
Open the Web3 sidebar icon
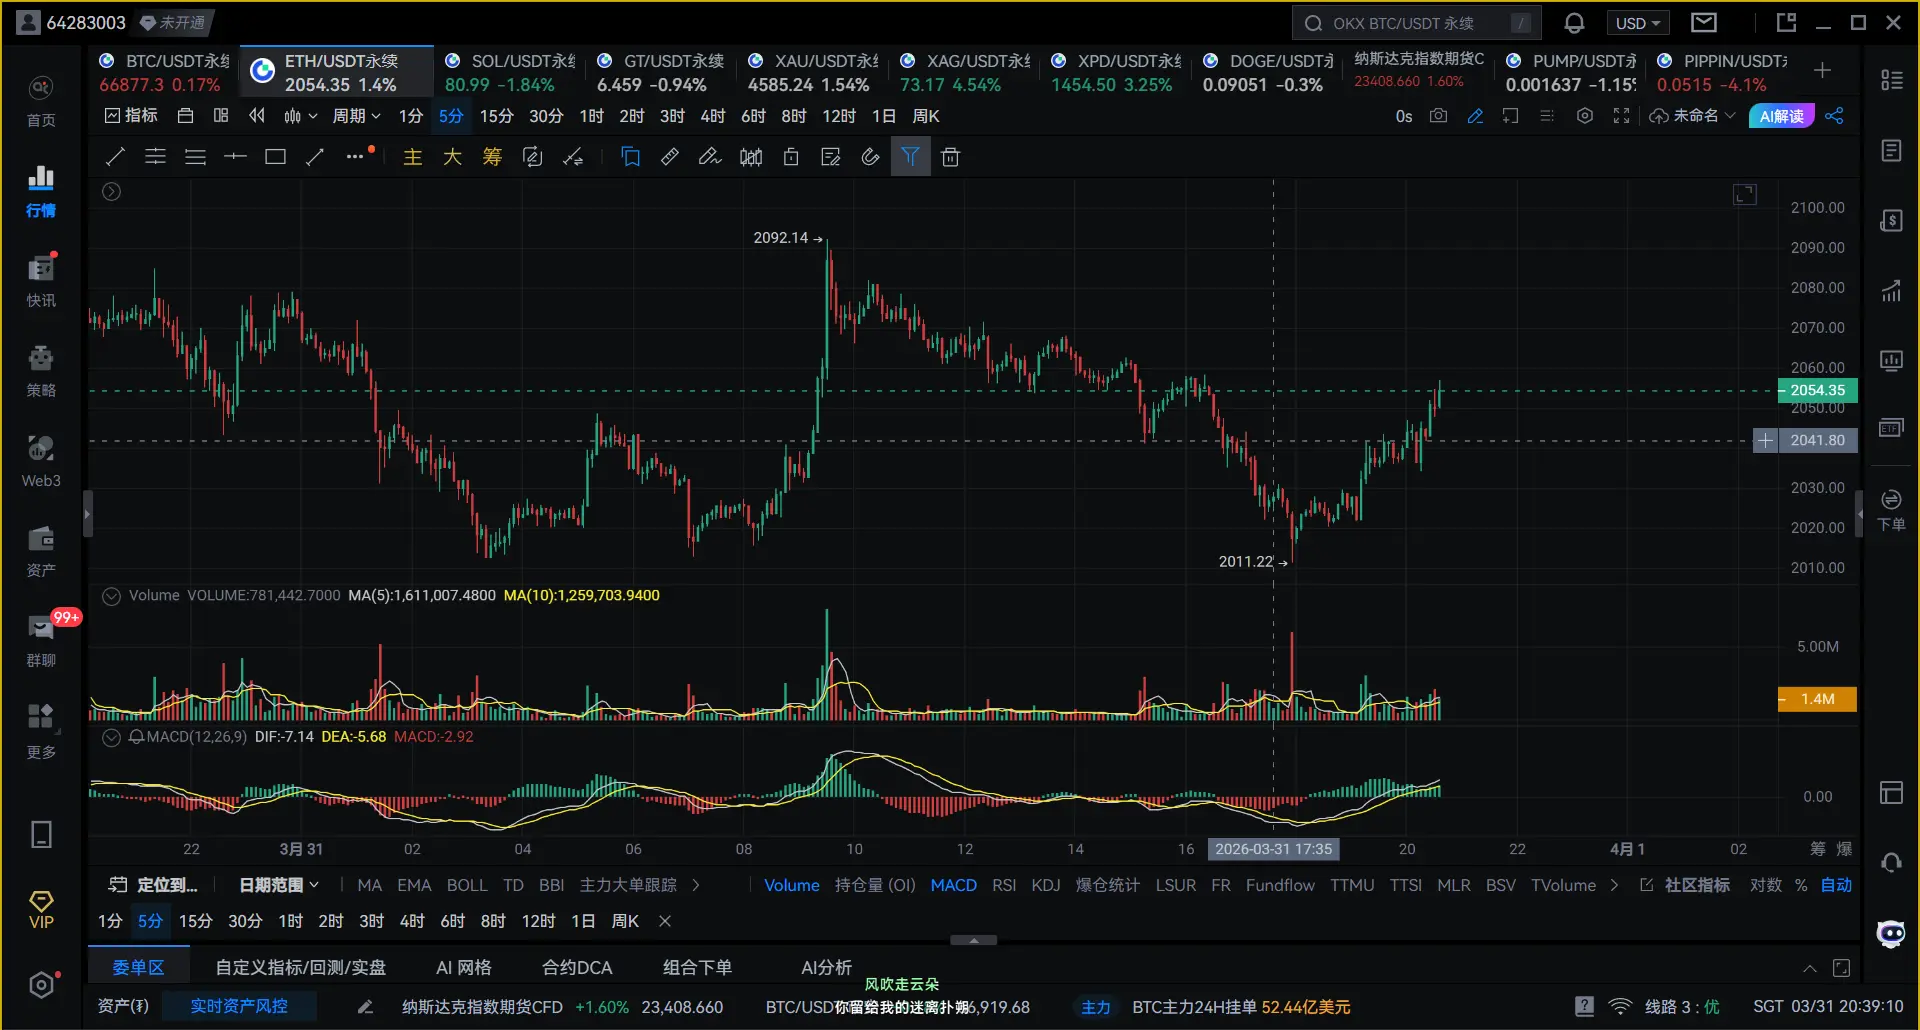[x=41, y=461]
